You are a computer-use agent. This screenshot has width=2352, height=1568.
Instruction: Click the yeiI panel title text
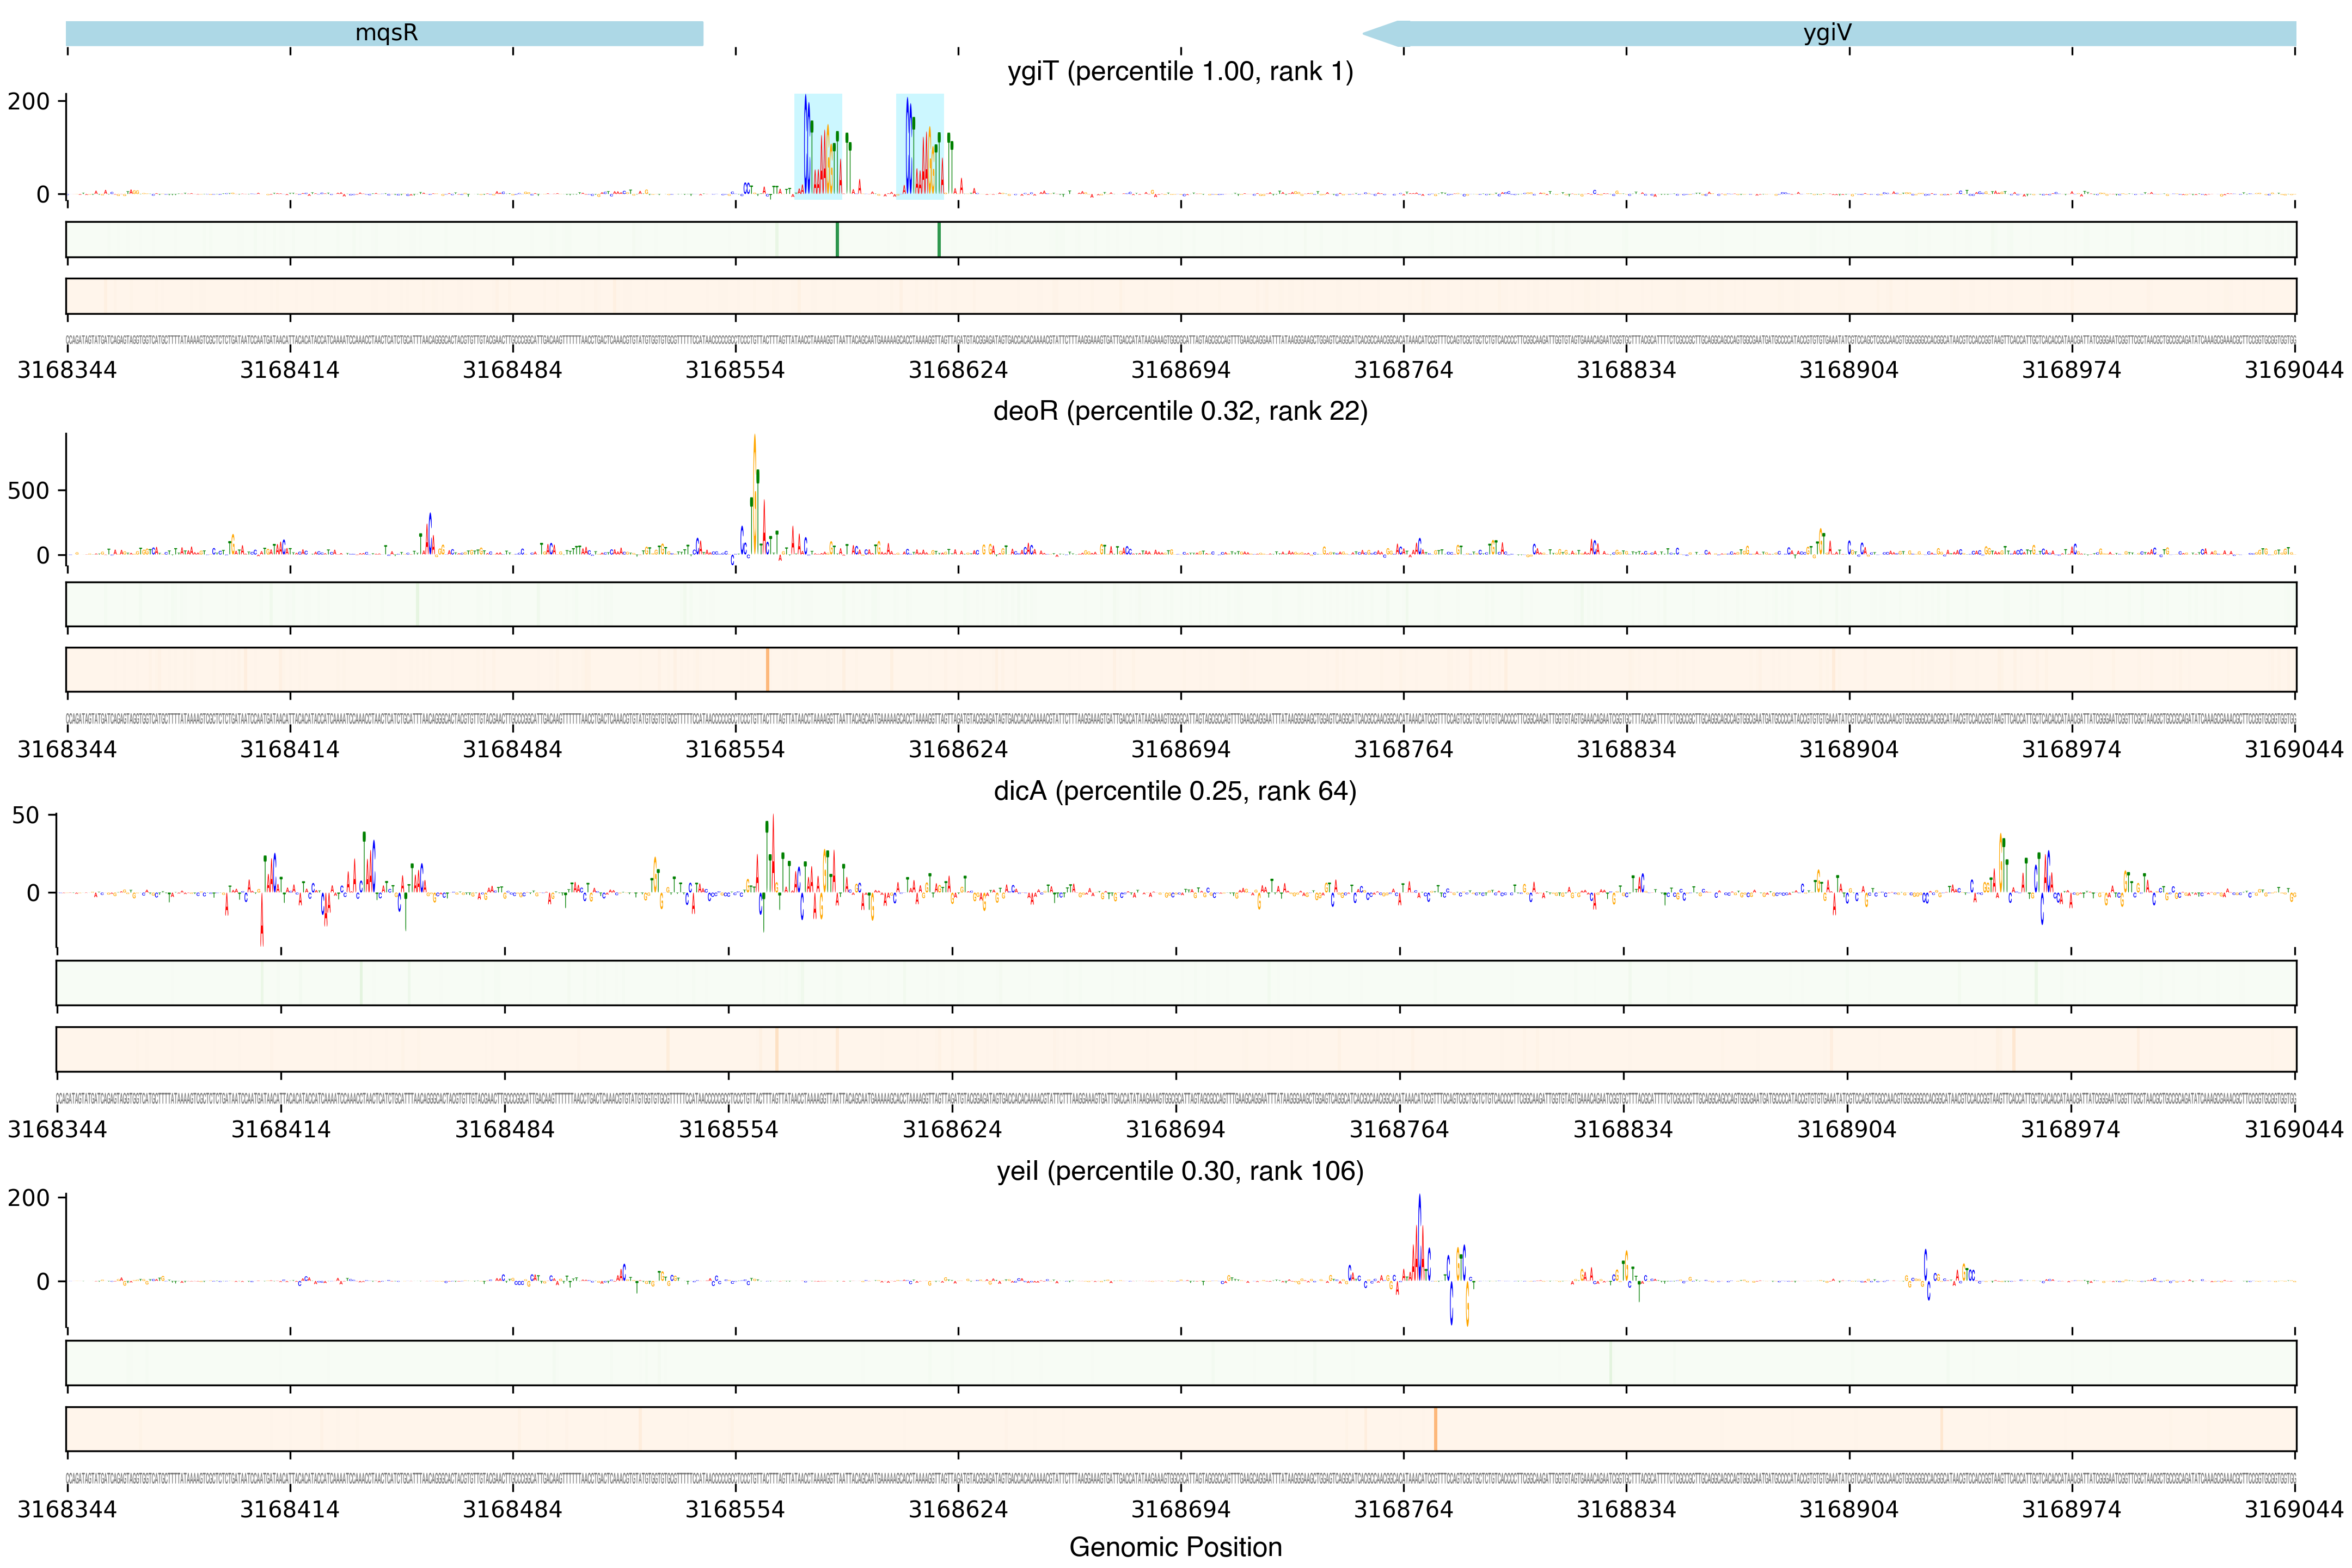click(x=1179, y=1171)
